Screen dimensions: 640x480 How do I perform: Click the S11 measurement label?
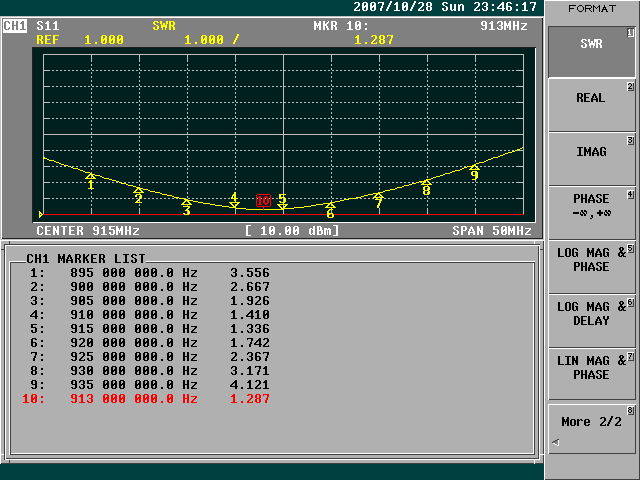click(48, 26)
